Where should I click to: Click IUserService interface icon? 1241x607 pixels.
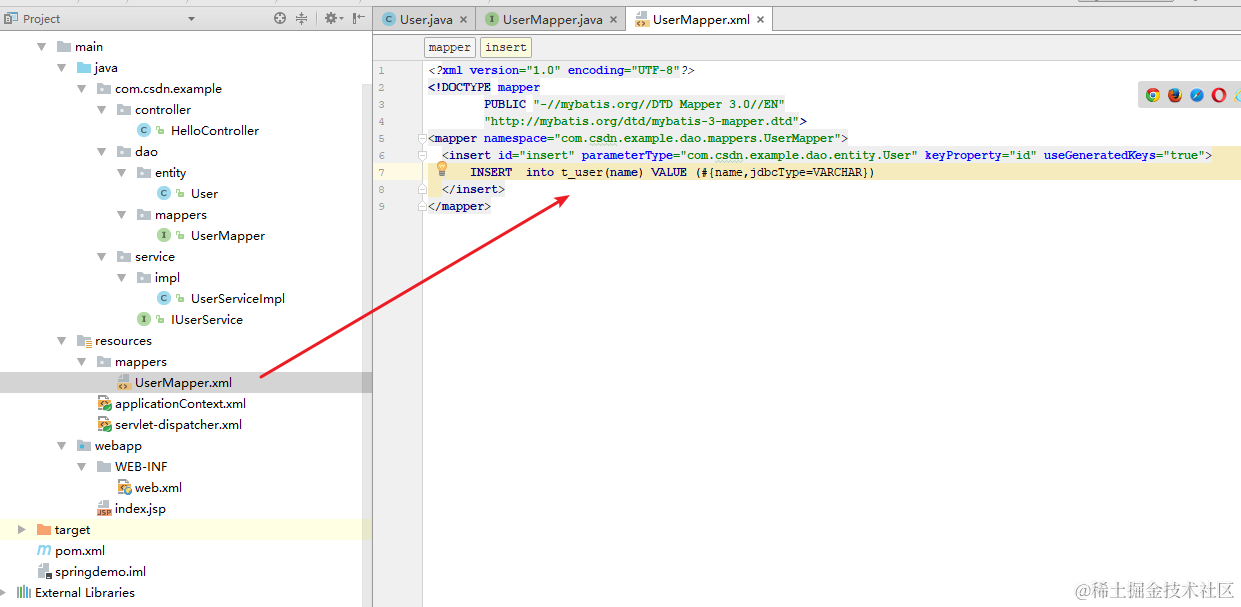click(x=144, y=319)
